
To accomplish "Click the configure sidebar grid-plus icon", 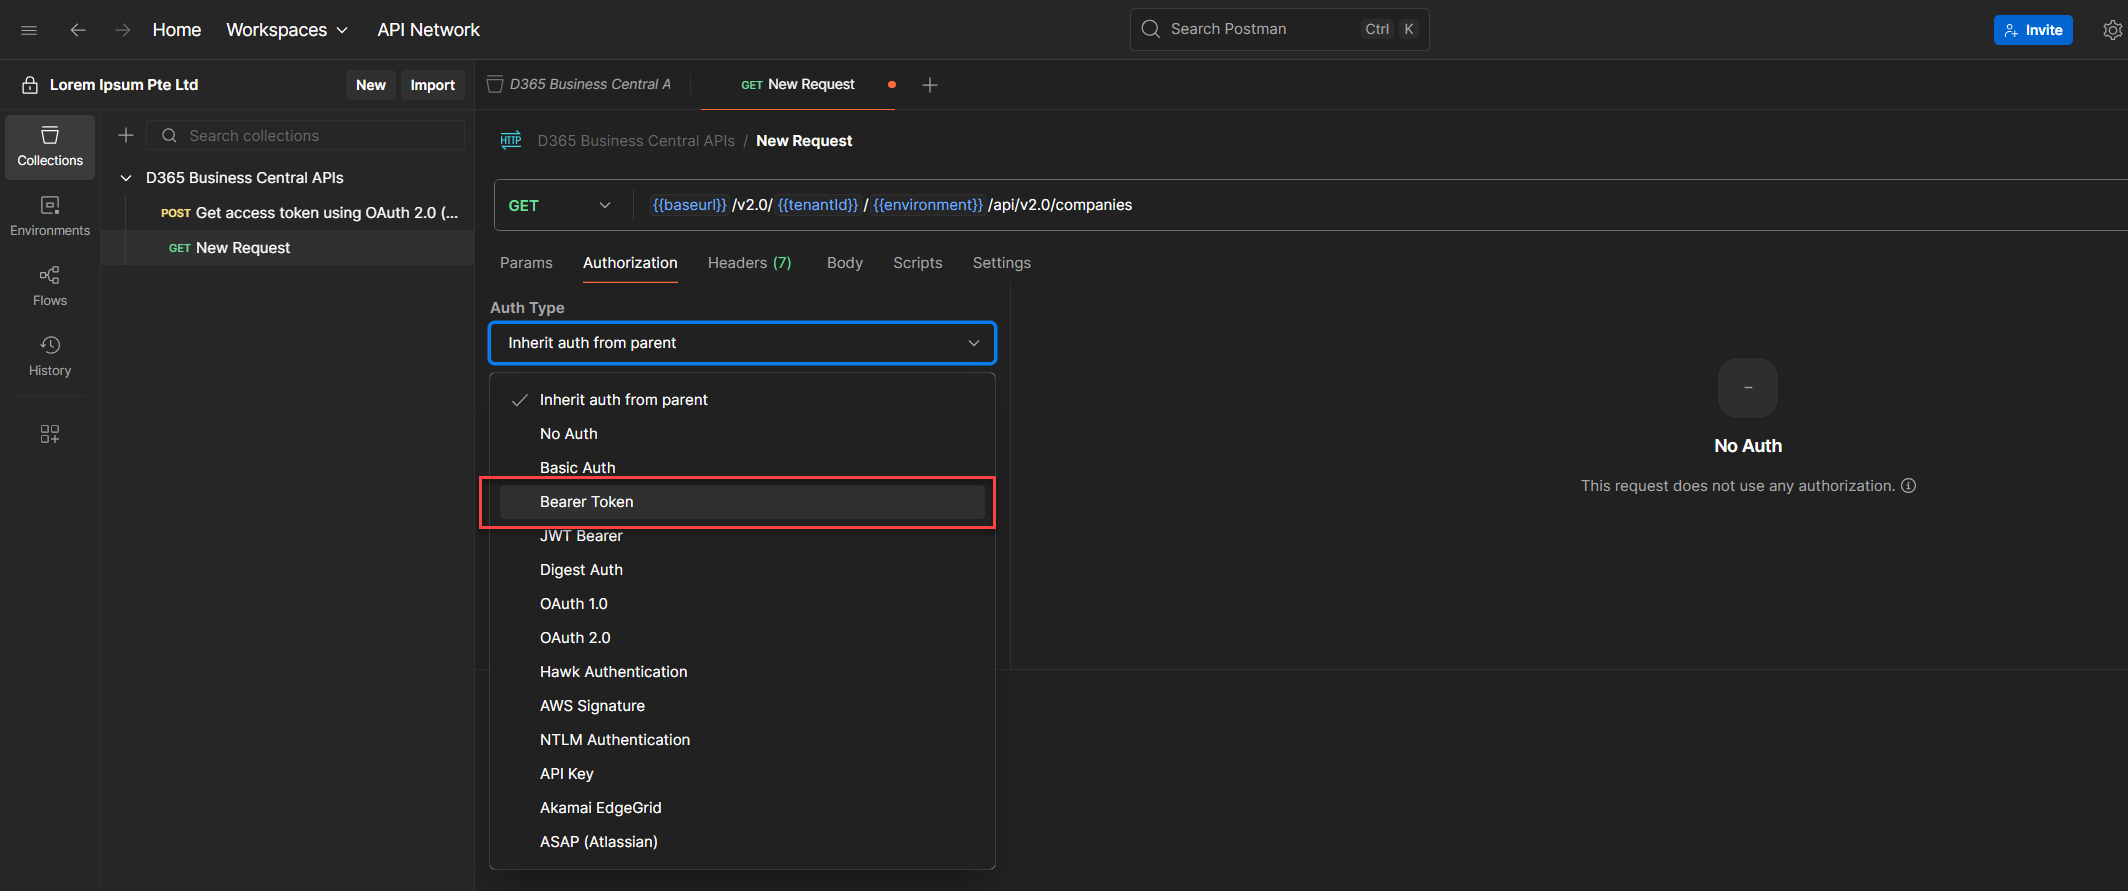I will click(x=50, y=434).
